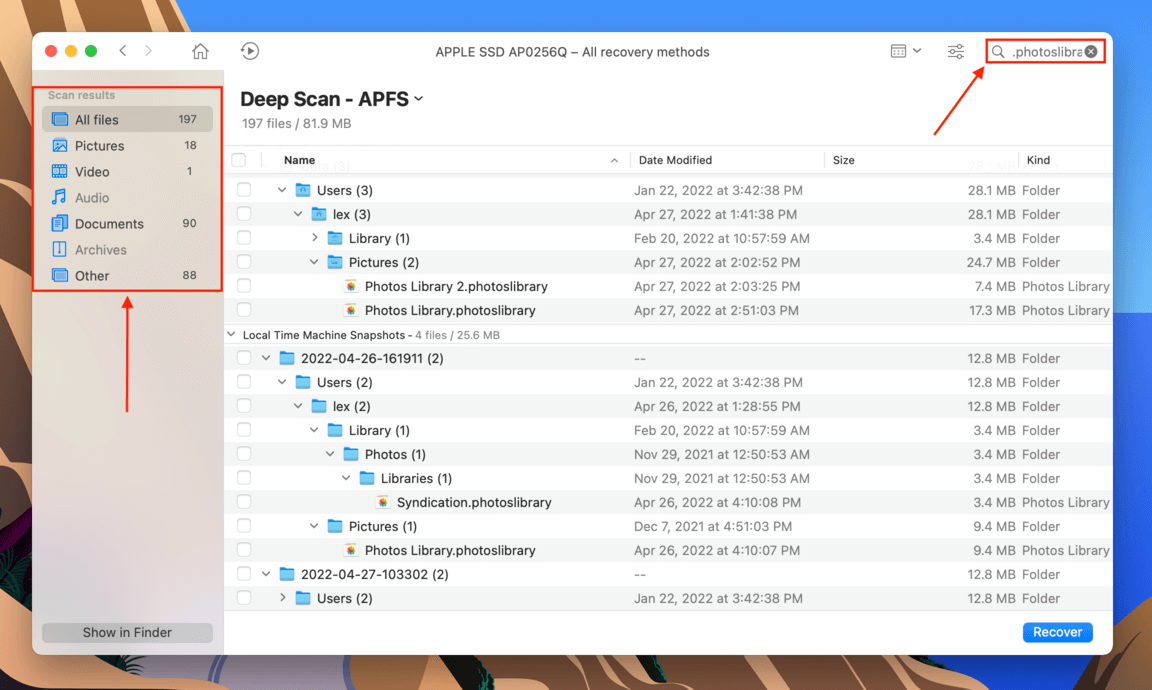Select All files in sidebar

127,119
